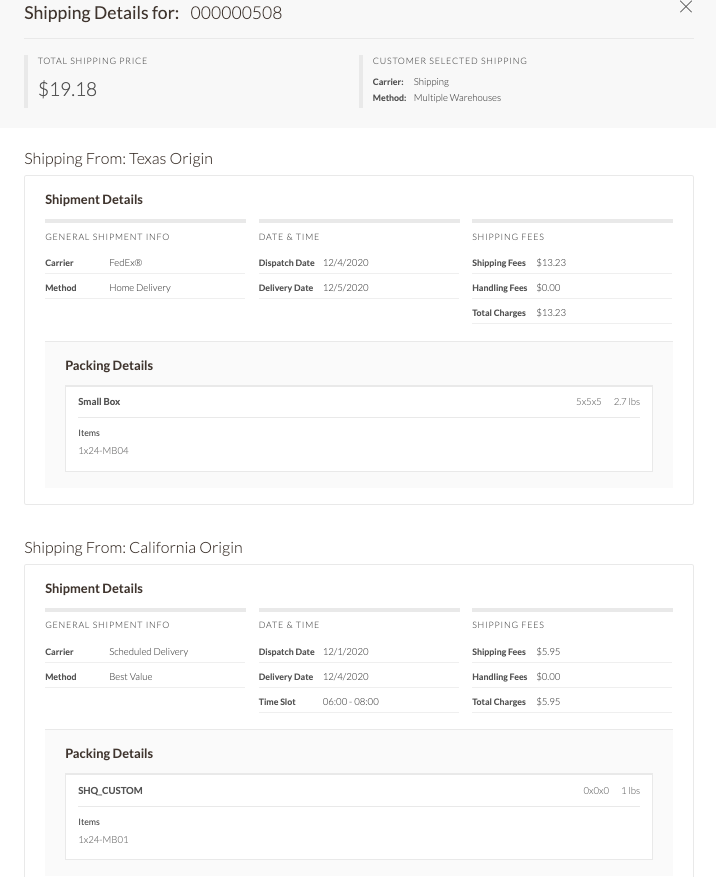Click the 12/1/2020 dispatch date
This screenshot has height=877, width=716.
click(x=345, y=652)
